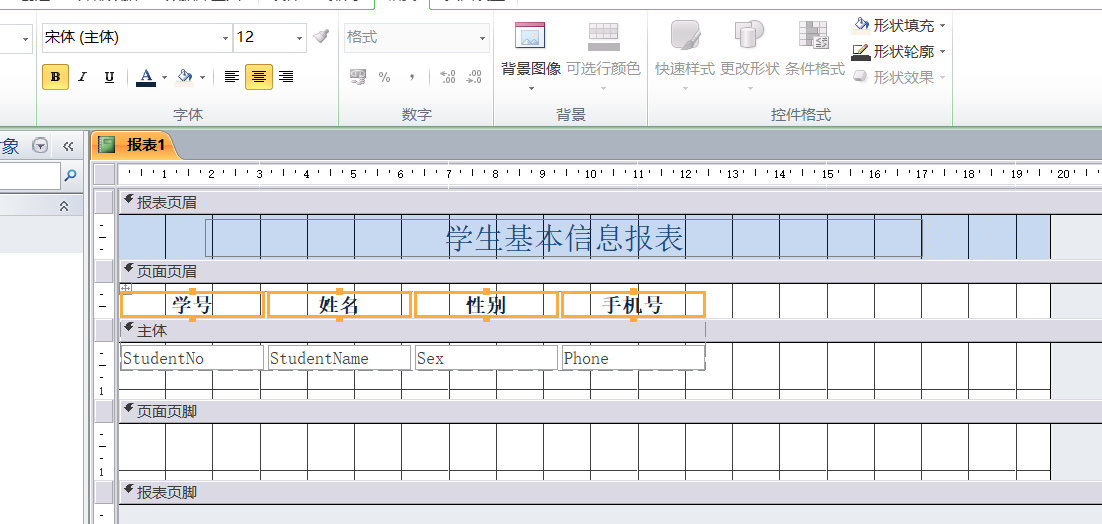Align text right in the font group

coord(286,77)
